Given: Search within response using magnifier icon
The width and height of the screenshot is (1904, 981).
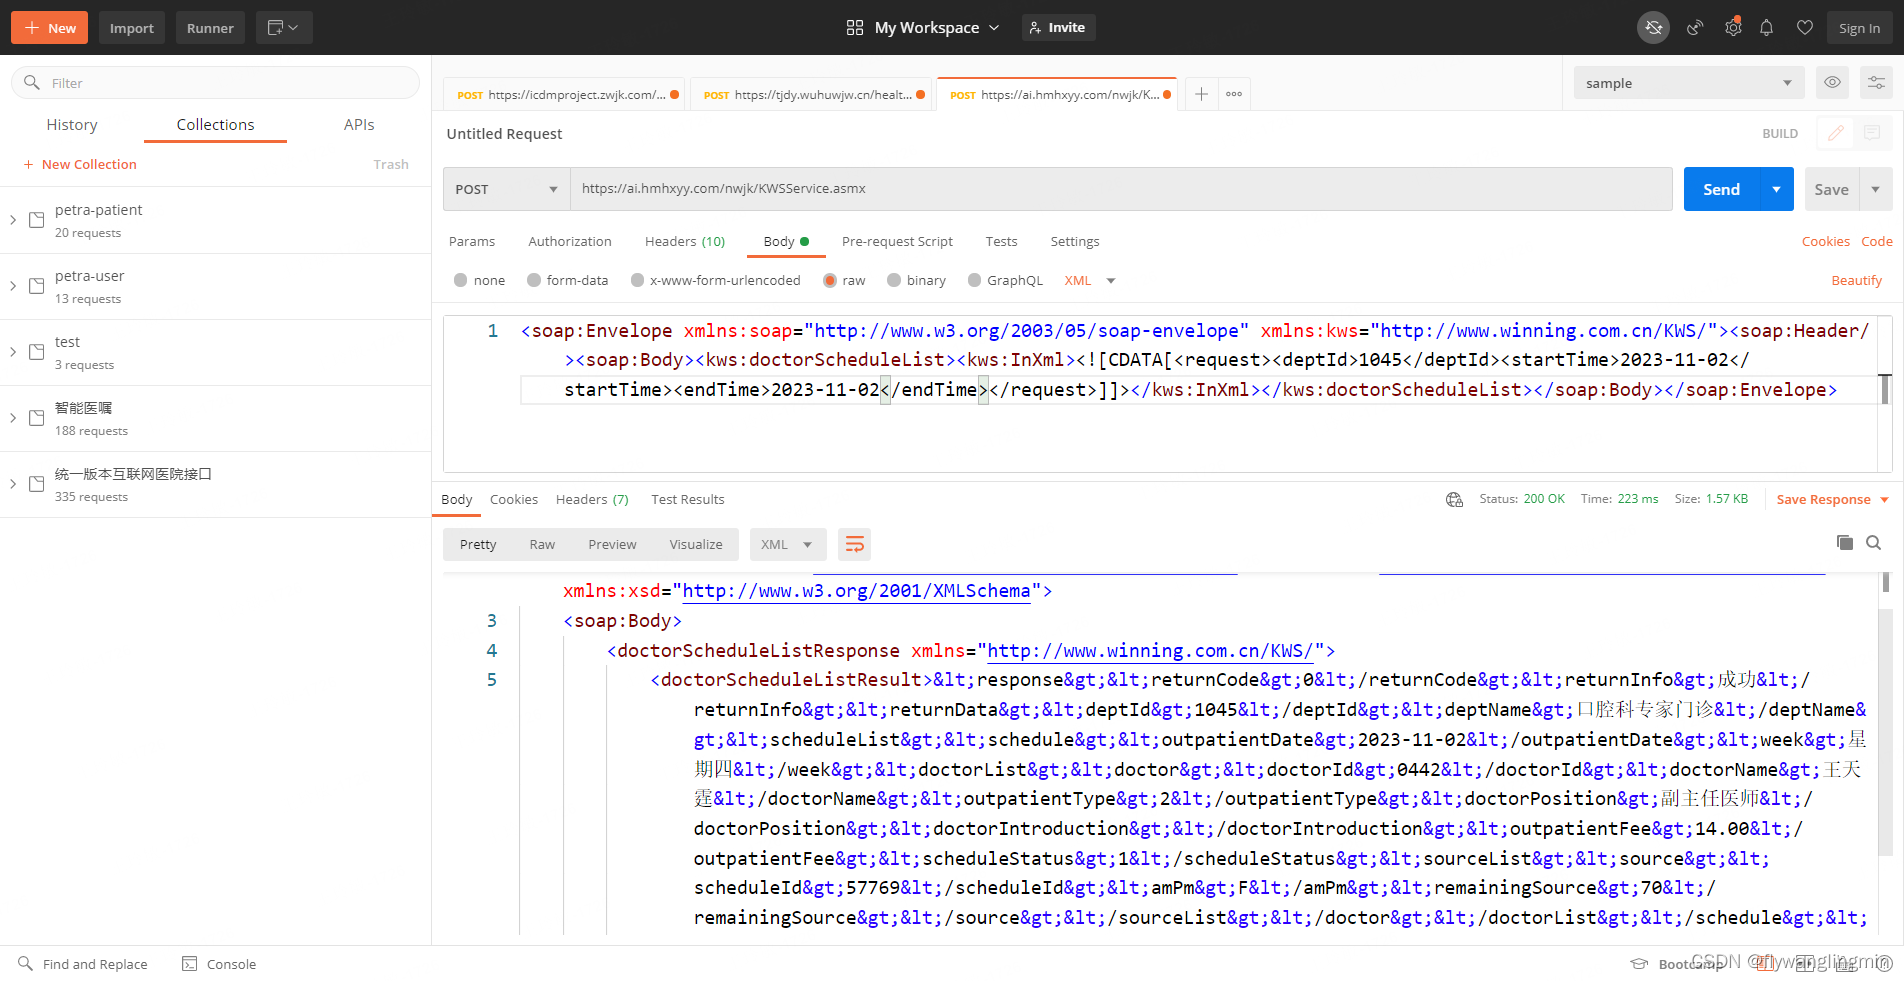Looking at the screenshot, I should [x=1874, y=543].
